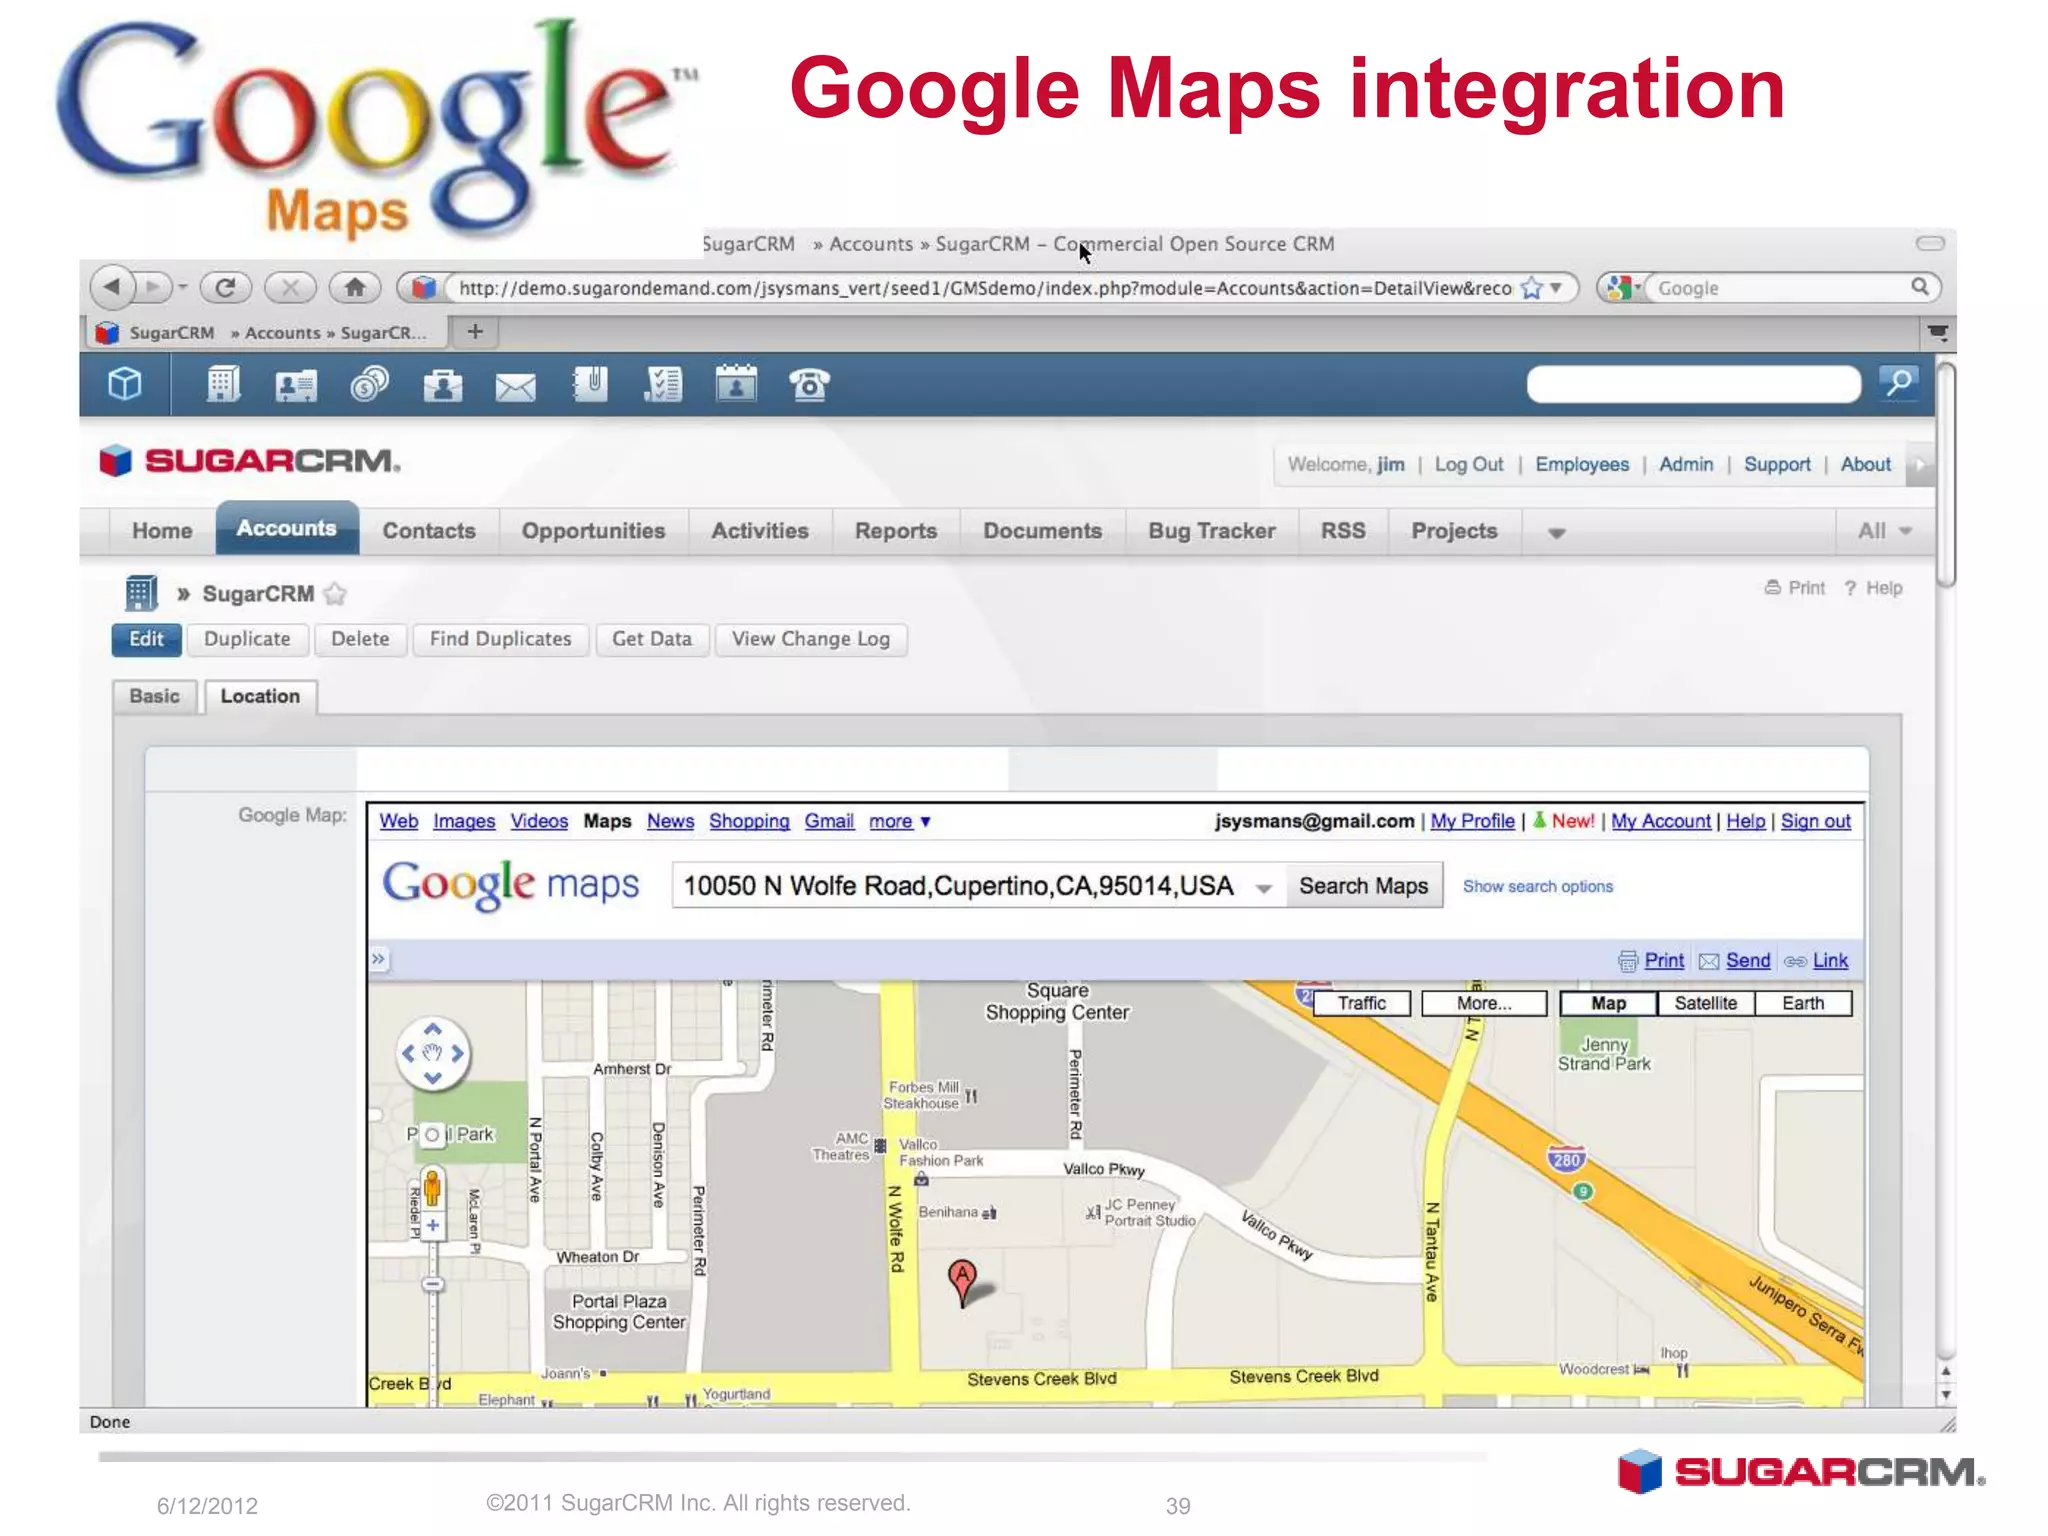Zoom in with the map plus button
This screenshot has height=1536, width=2048.
click(x=433, y=1225)
